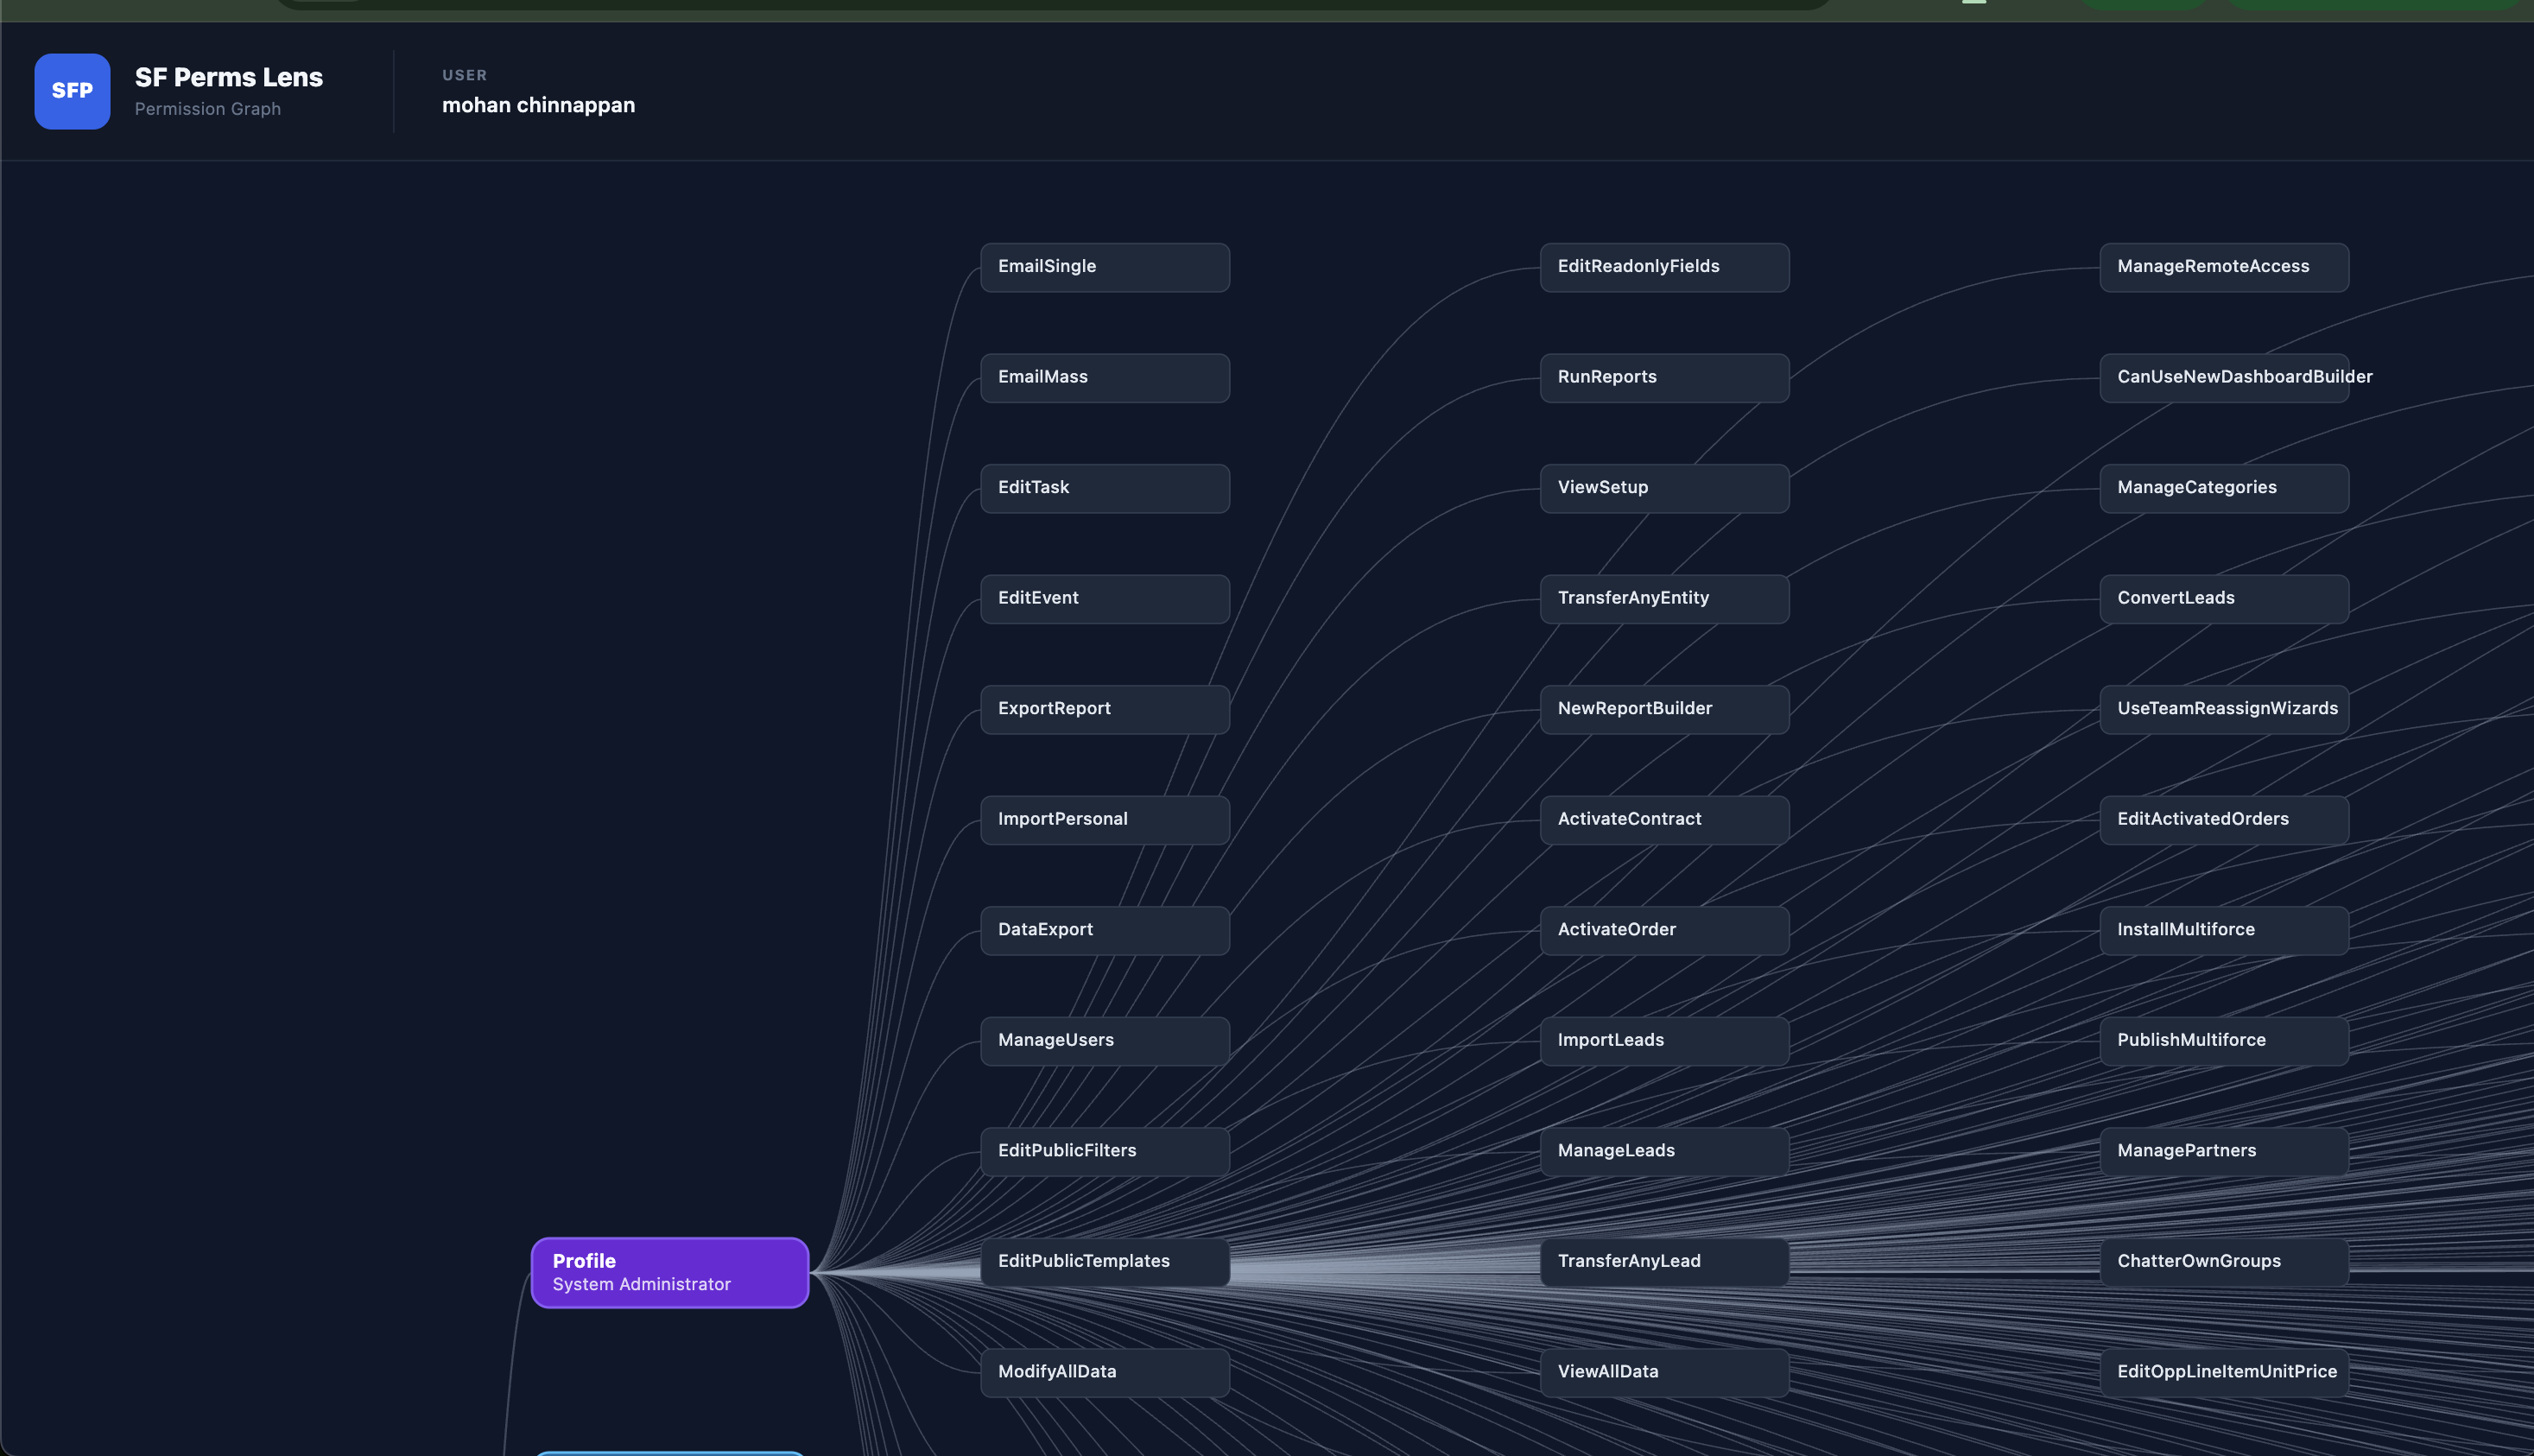Click the EditTask permission node
This screenshot has width=2534, height=1456.
pos(1105,488)
